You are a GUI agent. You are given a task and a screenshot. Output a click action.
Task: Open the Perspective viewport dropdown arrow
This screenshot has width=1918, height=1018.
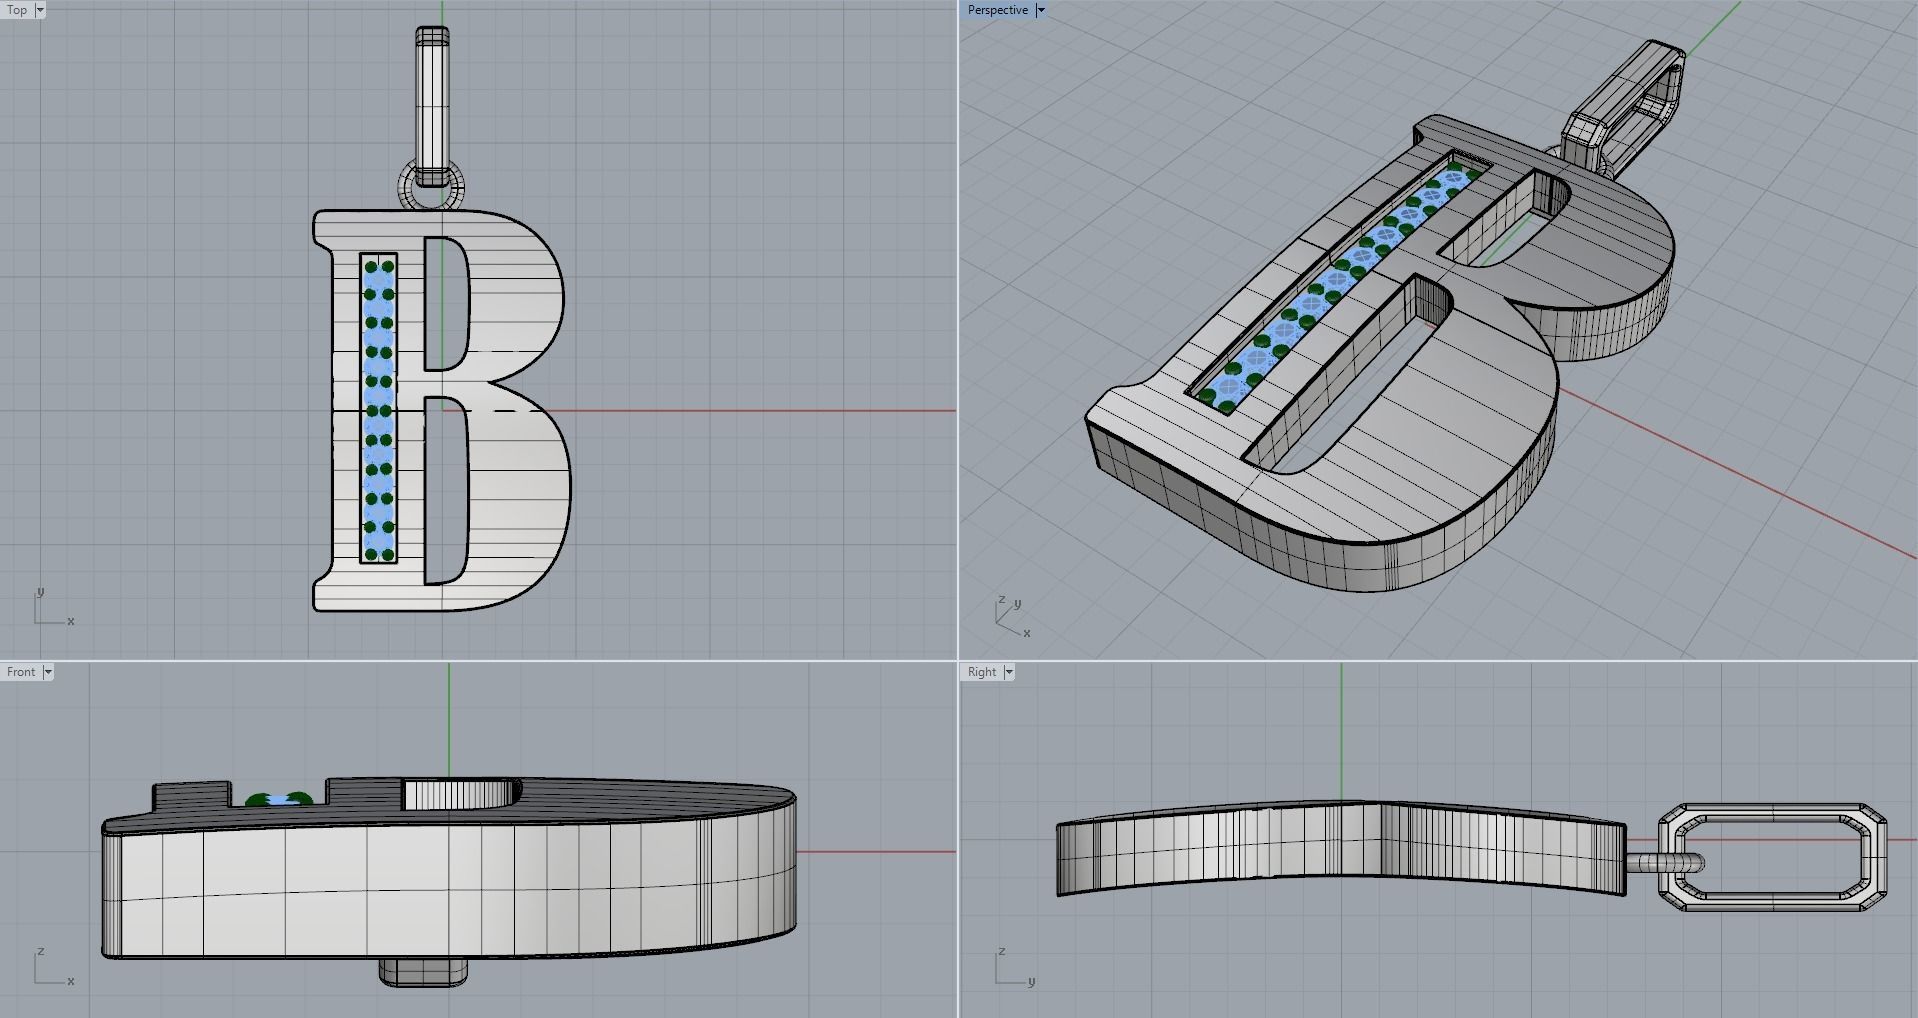1040,10
